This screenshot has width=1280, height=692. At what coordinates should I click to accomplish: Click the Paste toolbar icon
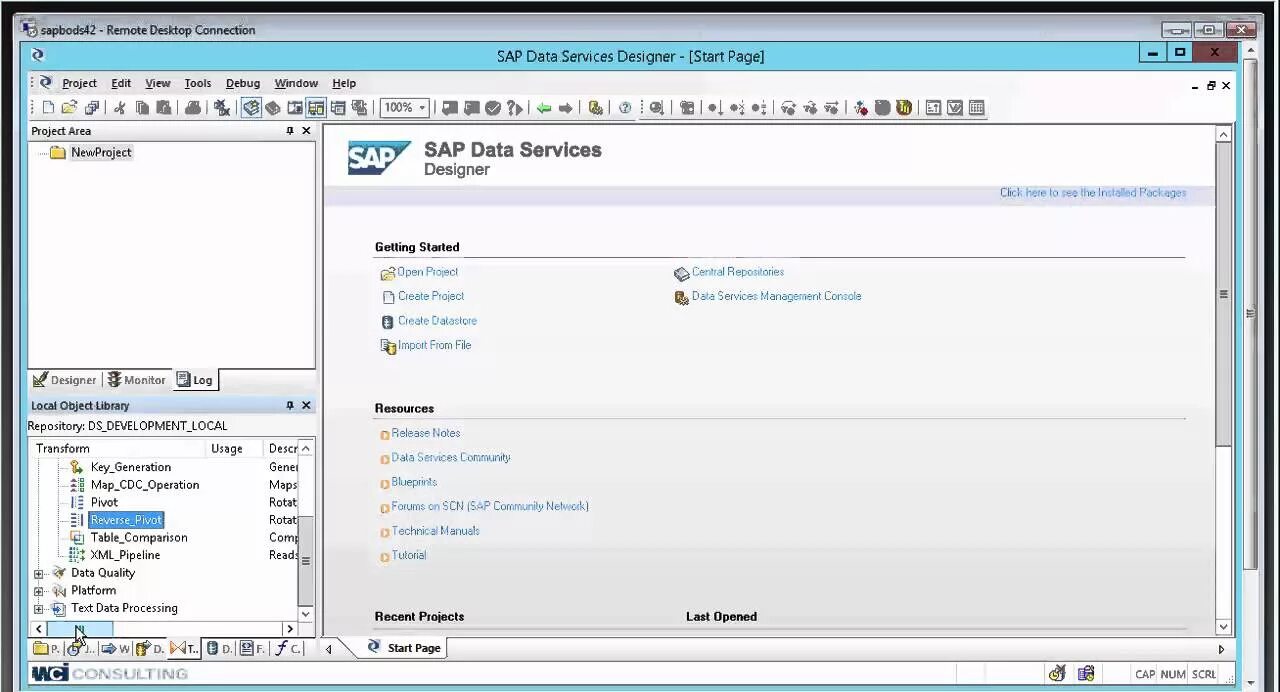coord(163,108)
